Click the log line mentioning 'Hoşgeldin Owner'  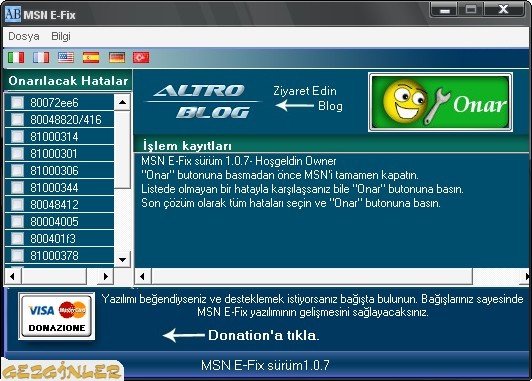point(239,161)
